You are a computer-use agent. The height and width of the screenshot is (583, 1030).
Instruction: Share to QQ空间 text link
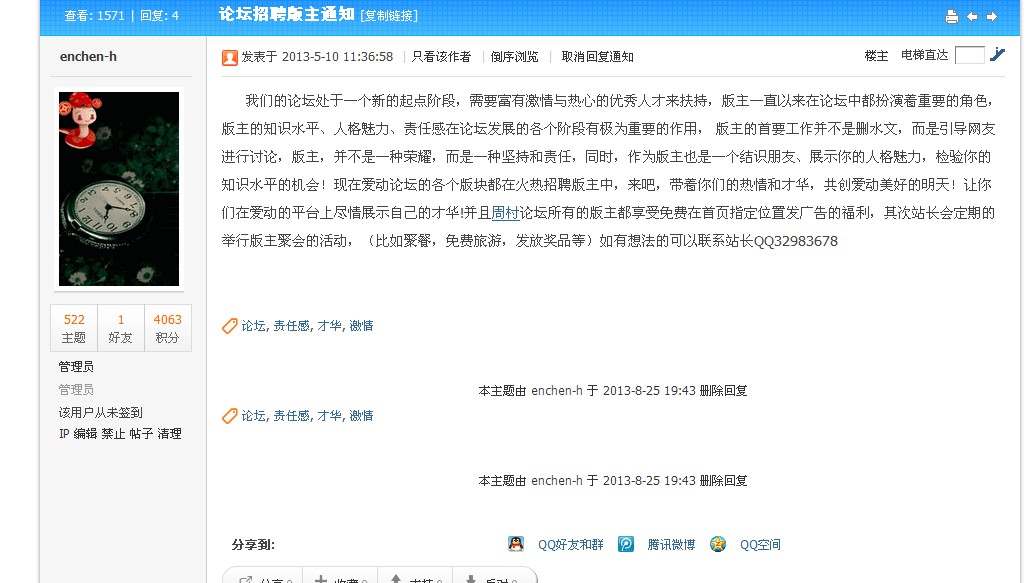[x=760, y=544]
